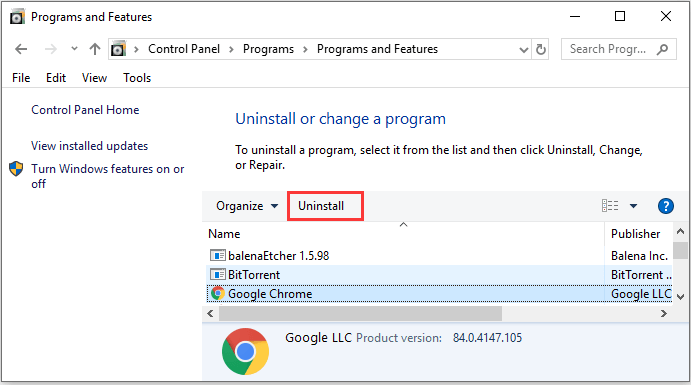Minimize the Programs and Features window

(575, 17)
